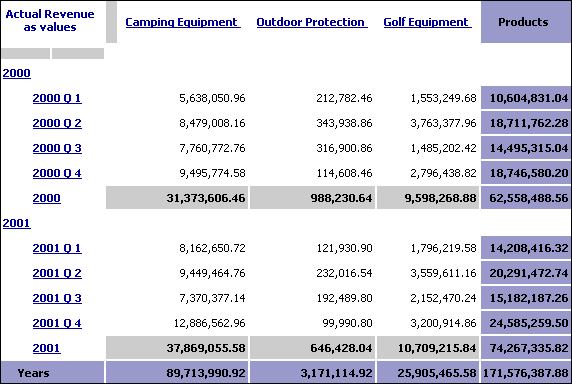The width and height of the screenshot is (572, 384).
Task: Select the grand total cell 171,576,387.88
Action: click(x=526, y=372)
